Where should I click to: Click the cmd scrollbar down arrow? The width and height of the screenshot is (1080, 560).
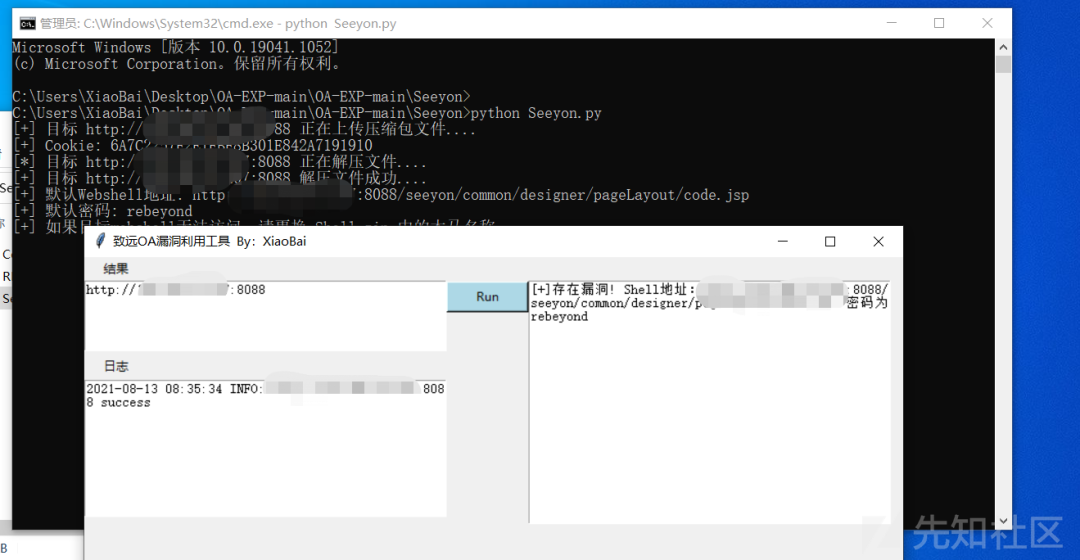1003,521
